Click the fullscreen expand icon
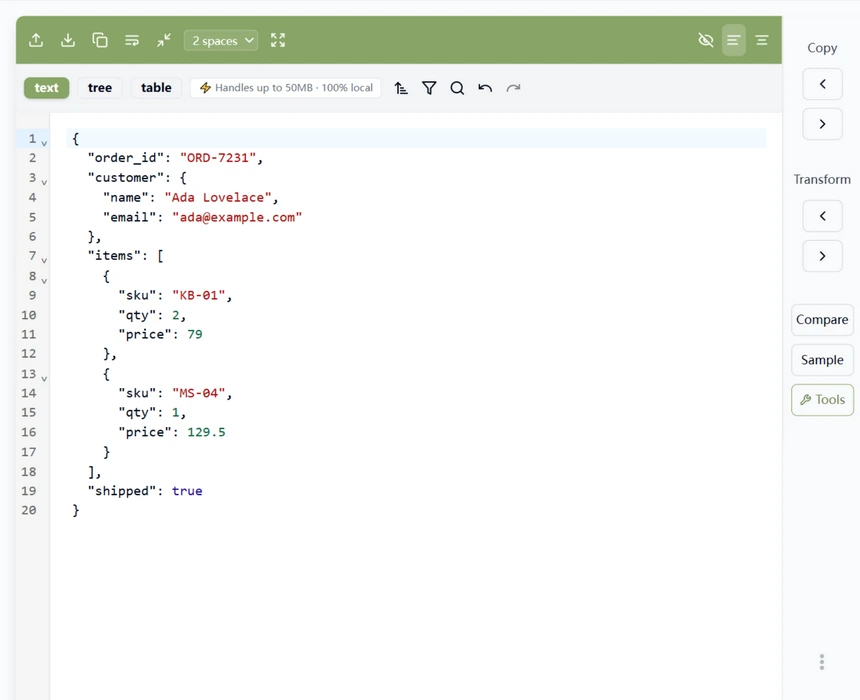The width and height of the screenshot is (860, 700). click(278, 40)
